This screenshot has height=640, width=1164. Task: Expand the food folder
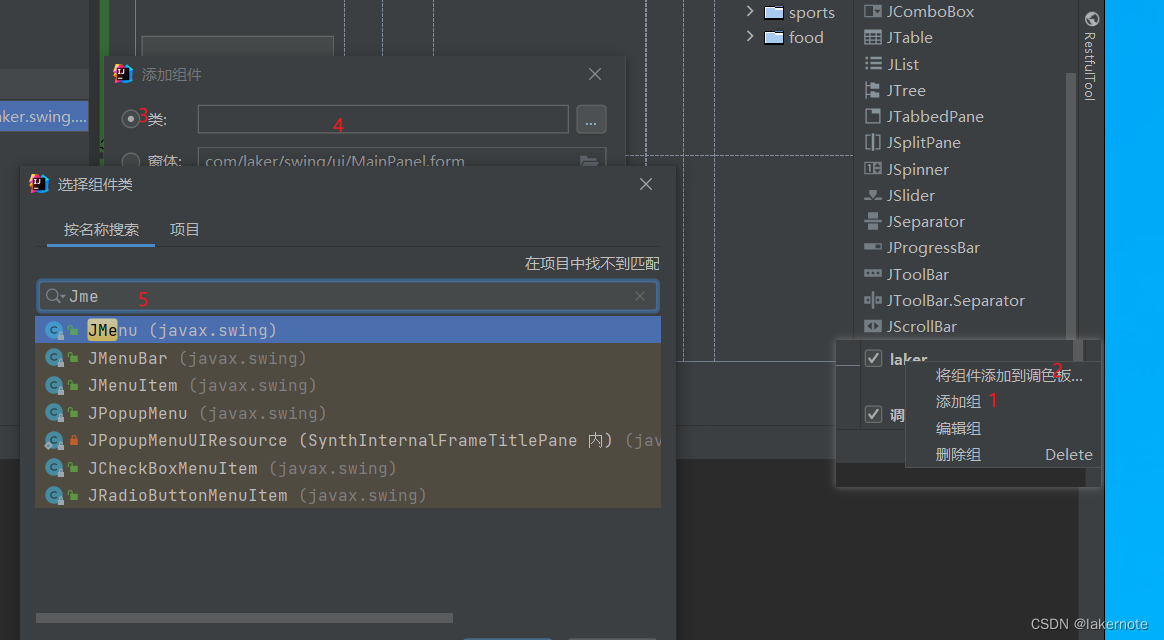750,37
